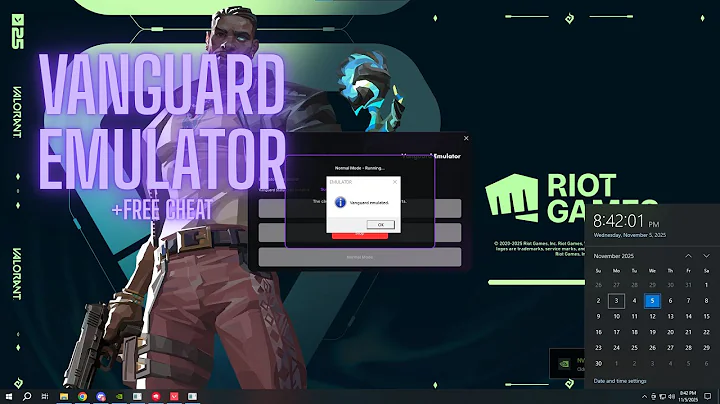This screenshot has width=720, height=404.
Task: Select November 25 in the calendar
Action: click(x=634, y=348)
